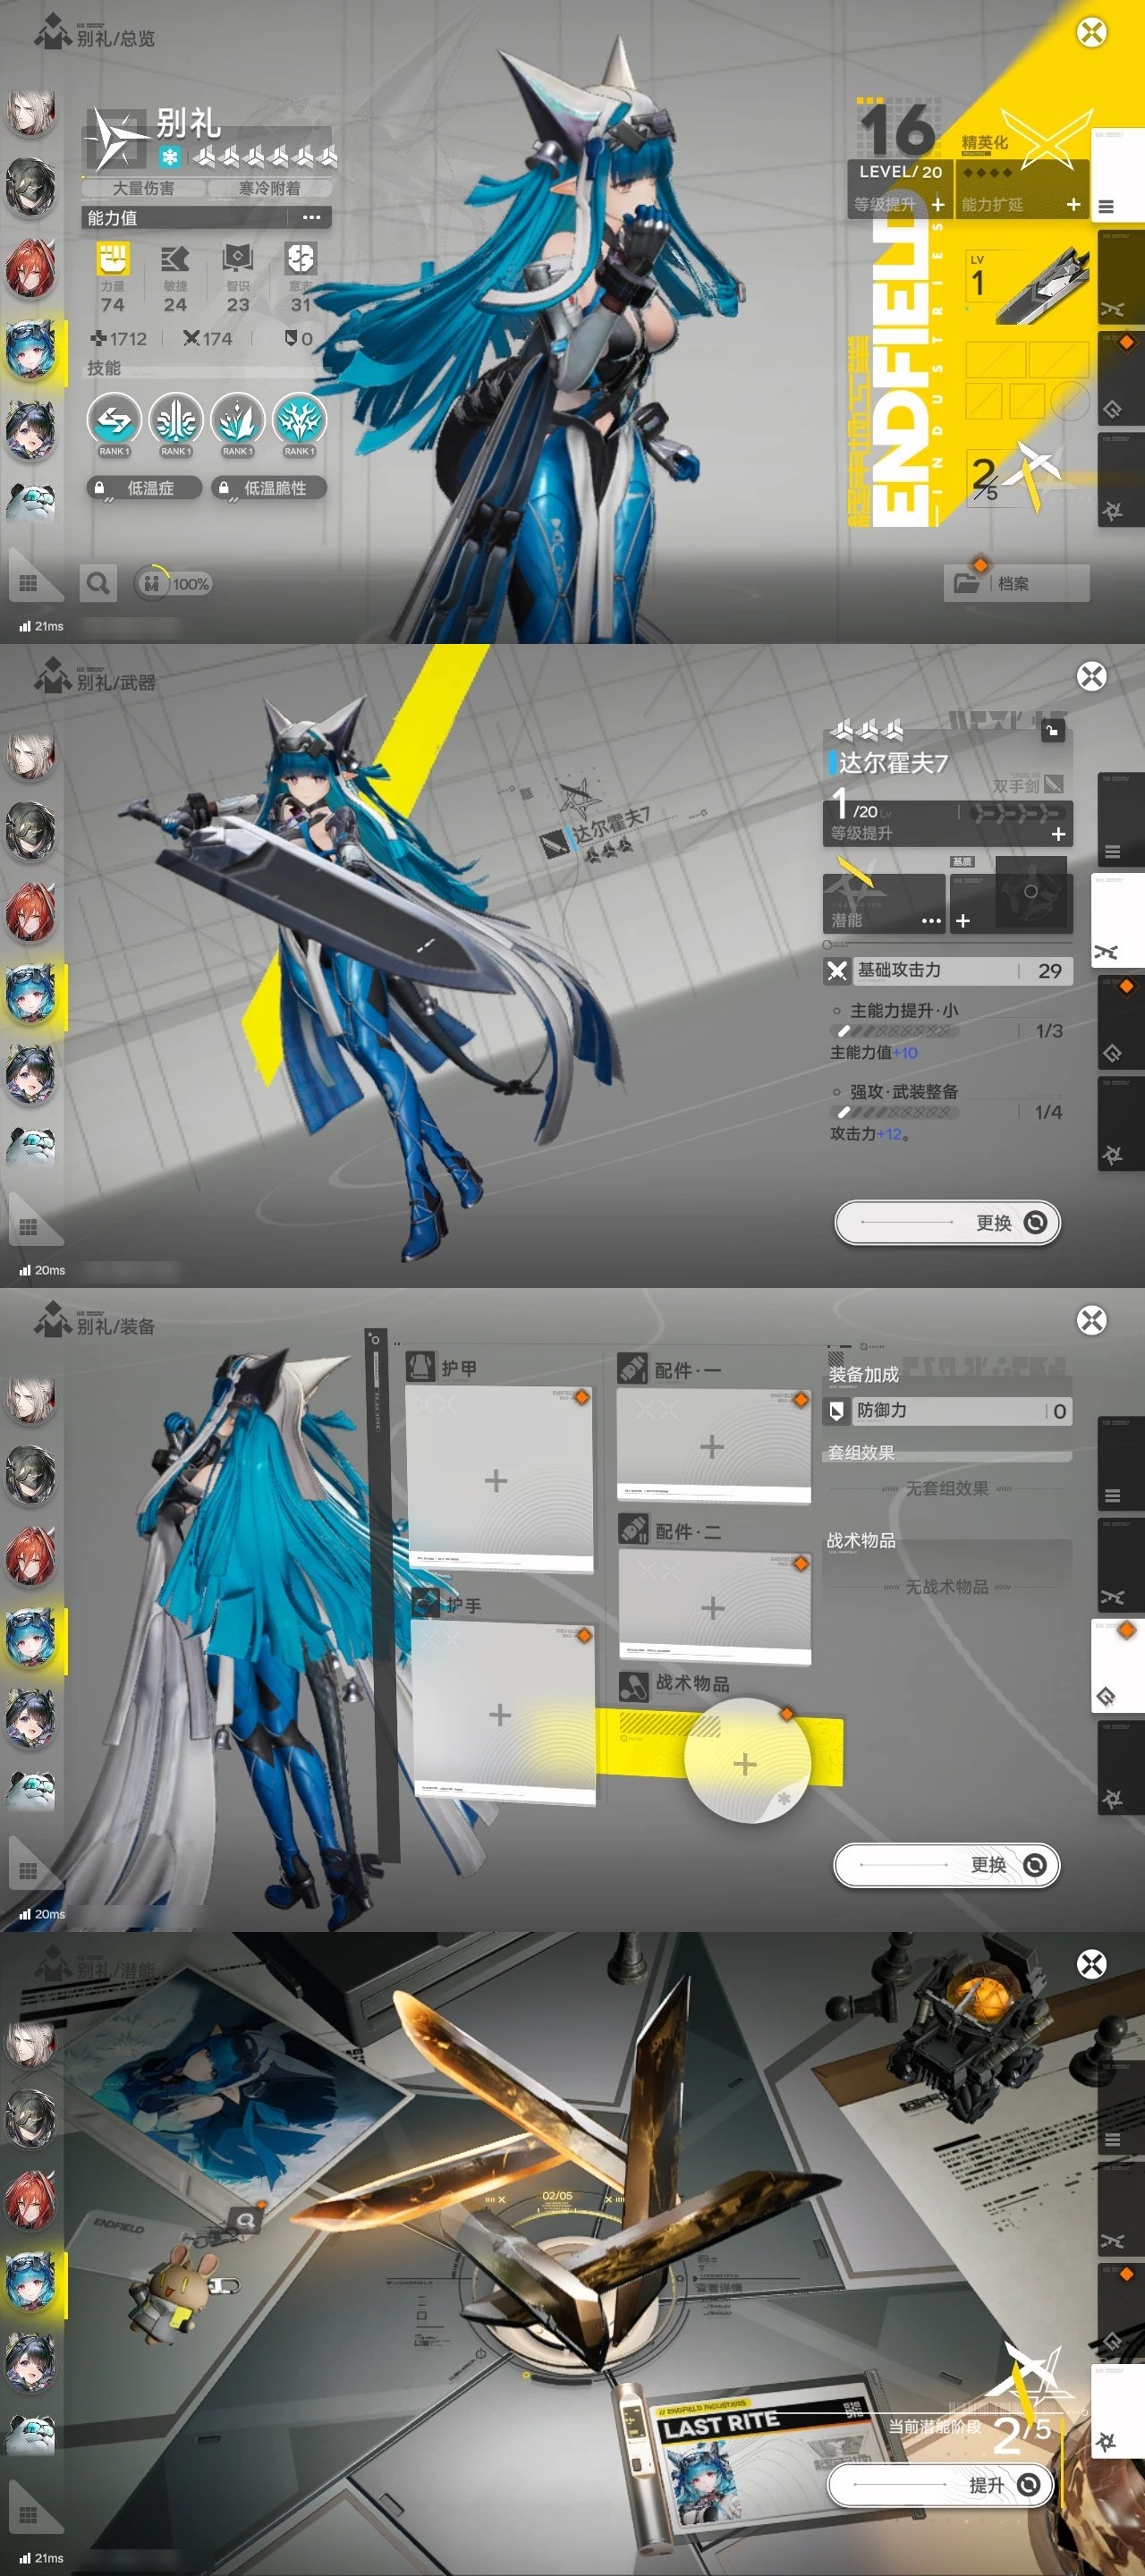Click the plus in the 护甲 armor slot

click(496, 1480)
